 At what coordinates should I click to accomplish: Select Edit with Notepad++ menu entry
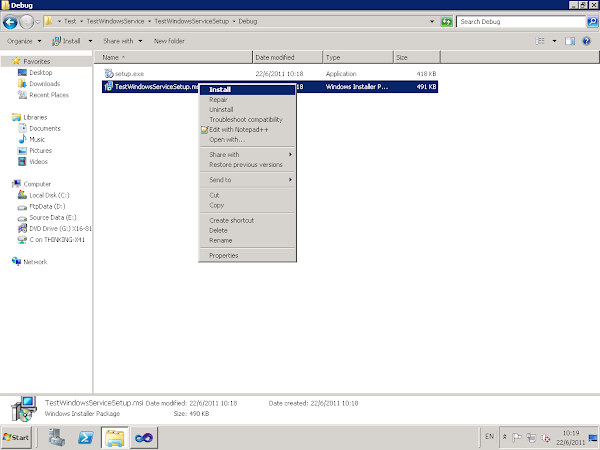click(248, 129)
